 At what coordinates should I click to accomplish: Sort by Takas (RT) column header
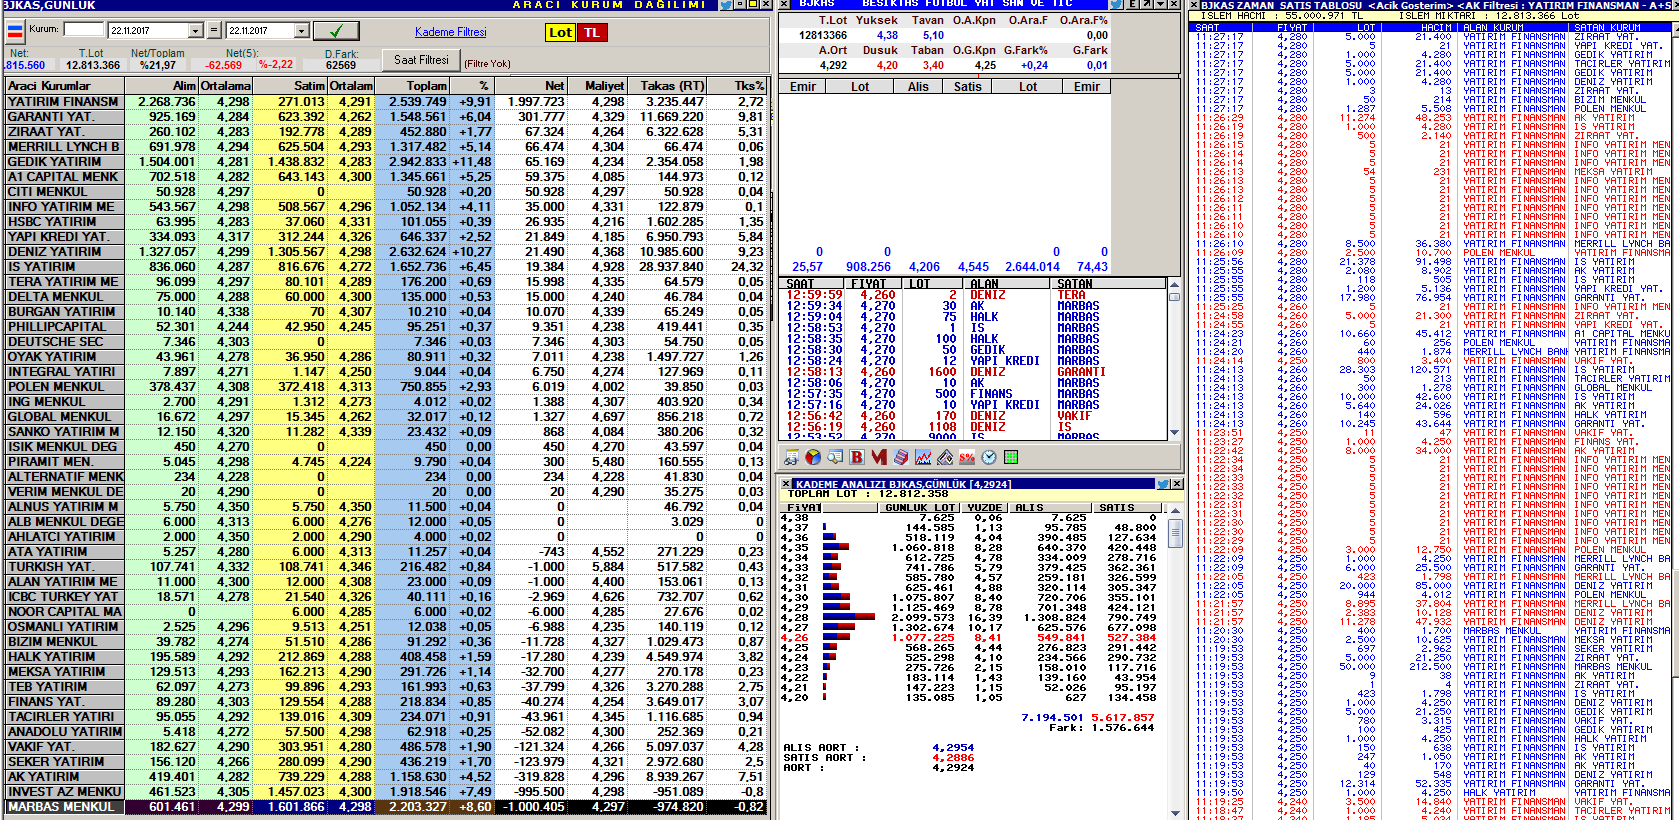click(x=667, y=86)
